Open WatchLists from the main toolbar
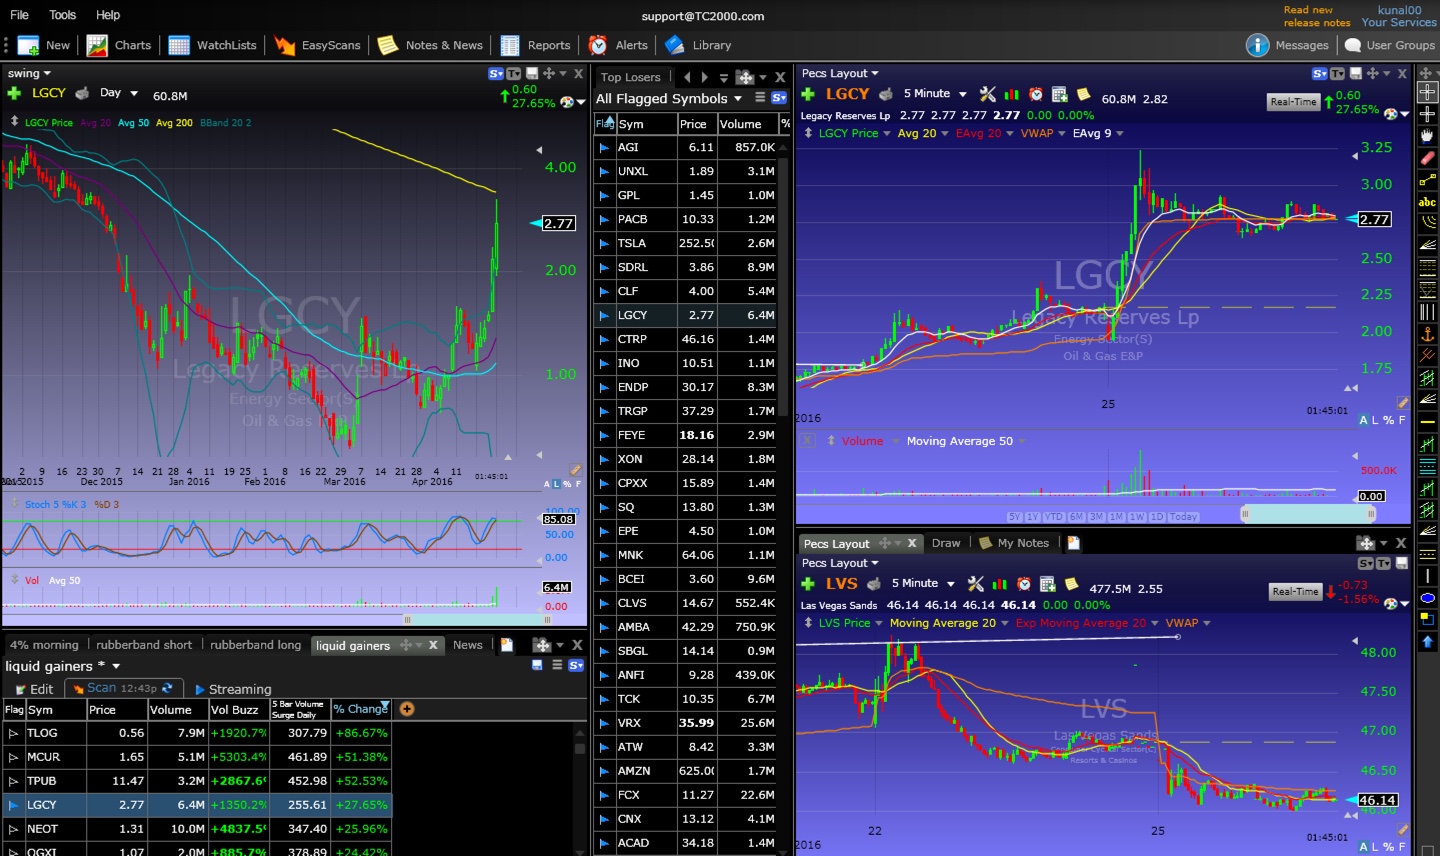Screen dimensions: 1440x856 (213, 45)
